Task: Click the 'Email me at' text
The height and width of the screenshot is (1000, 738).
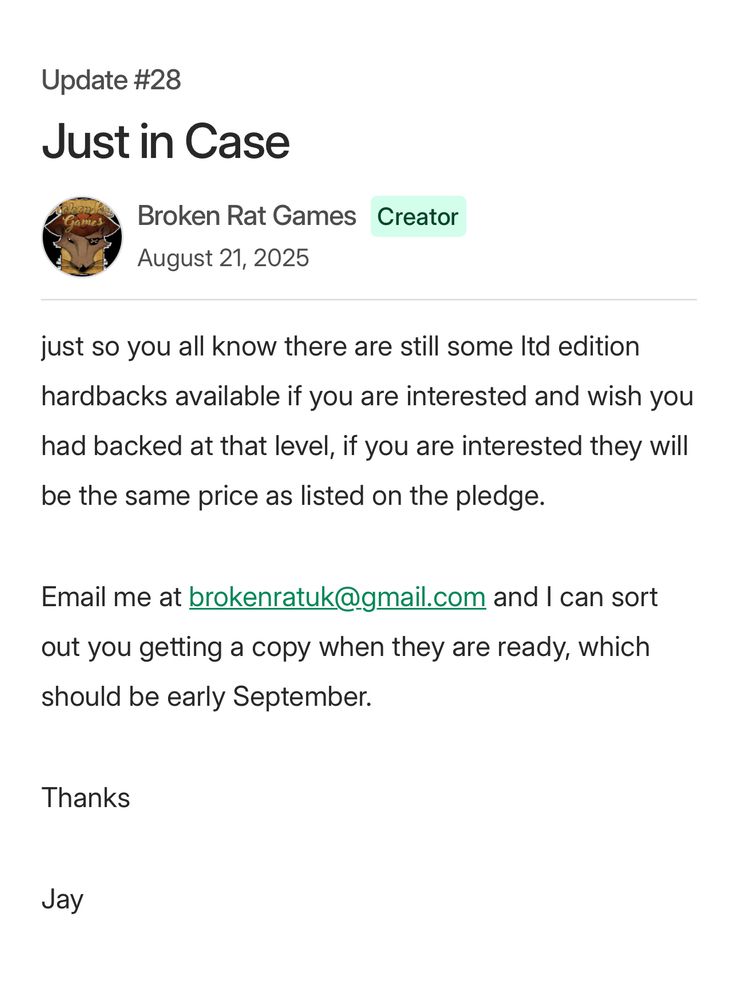Action: point(111,598)
